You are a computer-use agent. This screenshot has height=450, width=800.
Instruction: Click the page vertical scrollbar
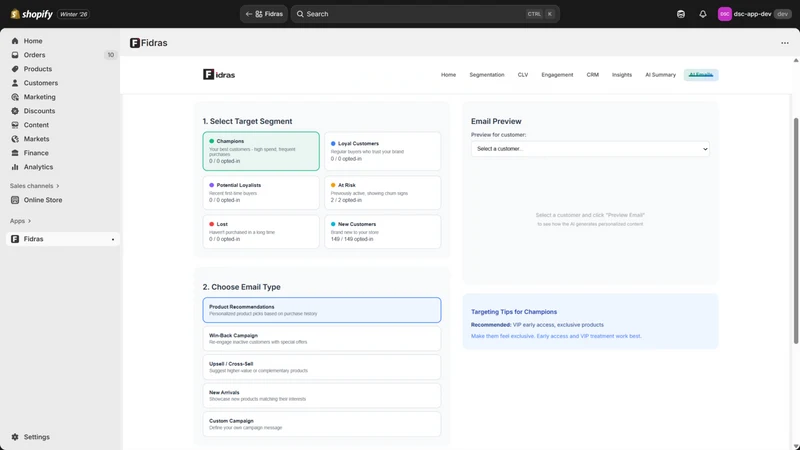click(795, 231)
